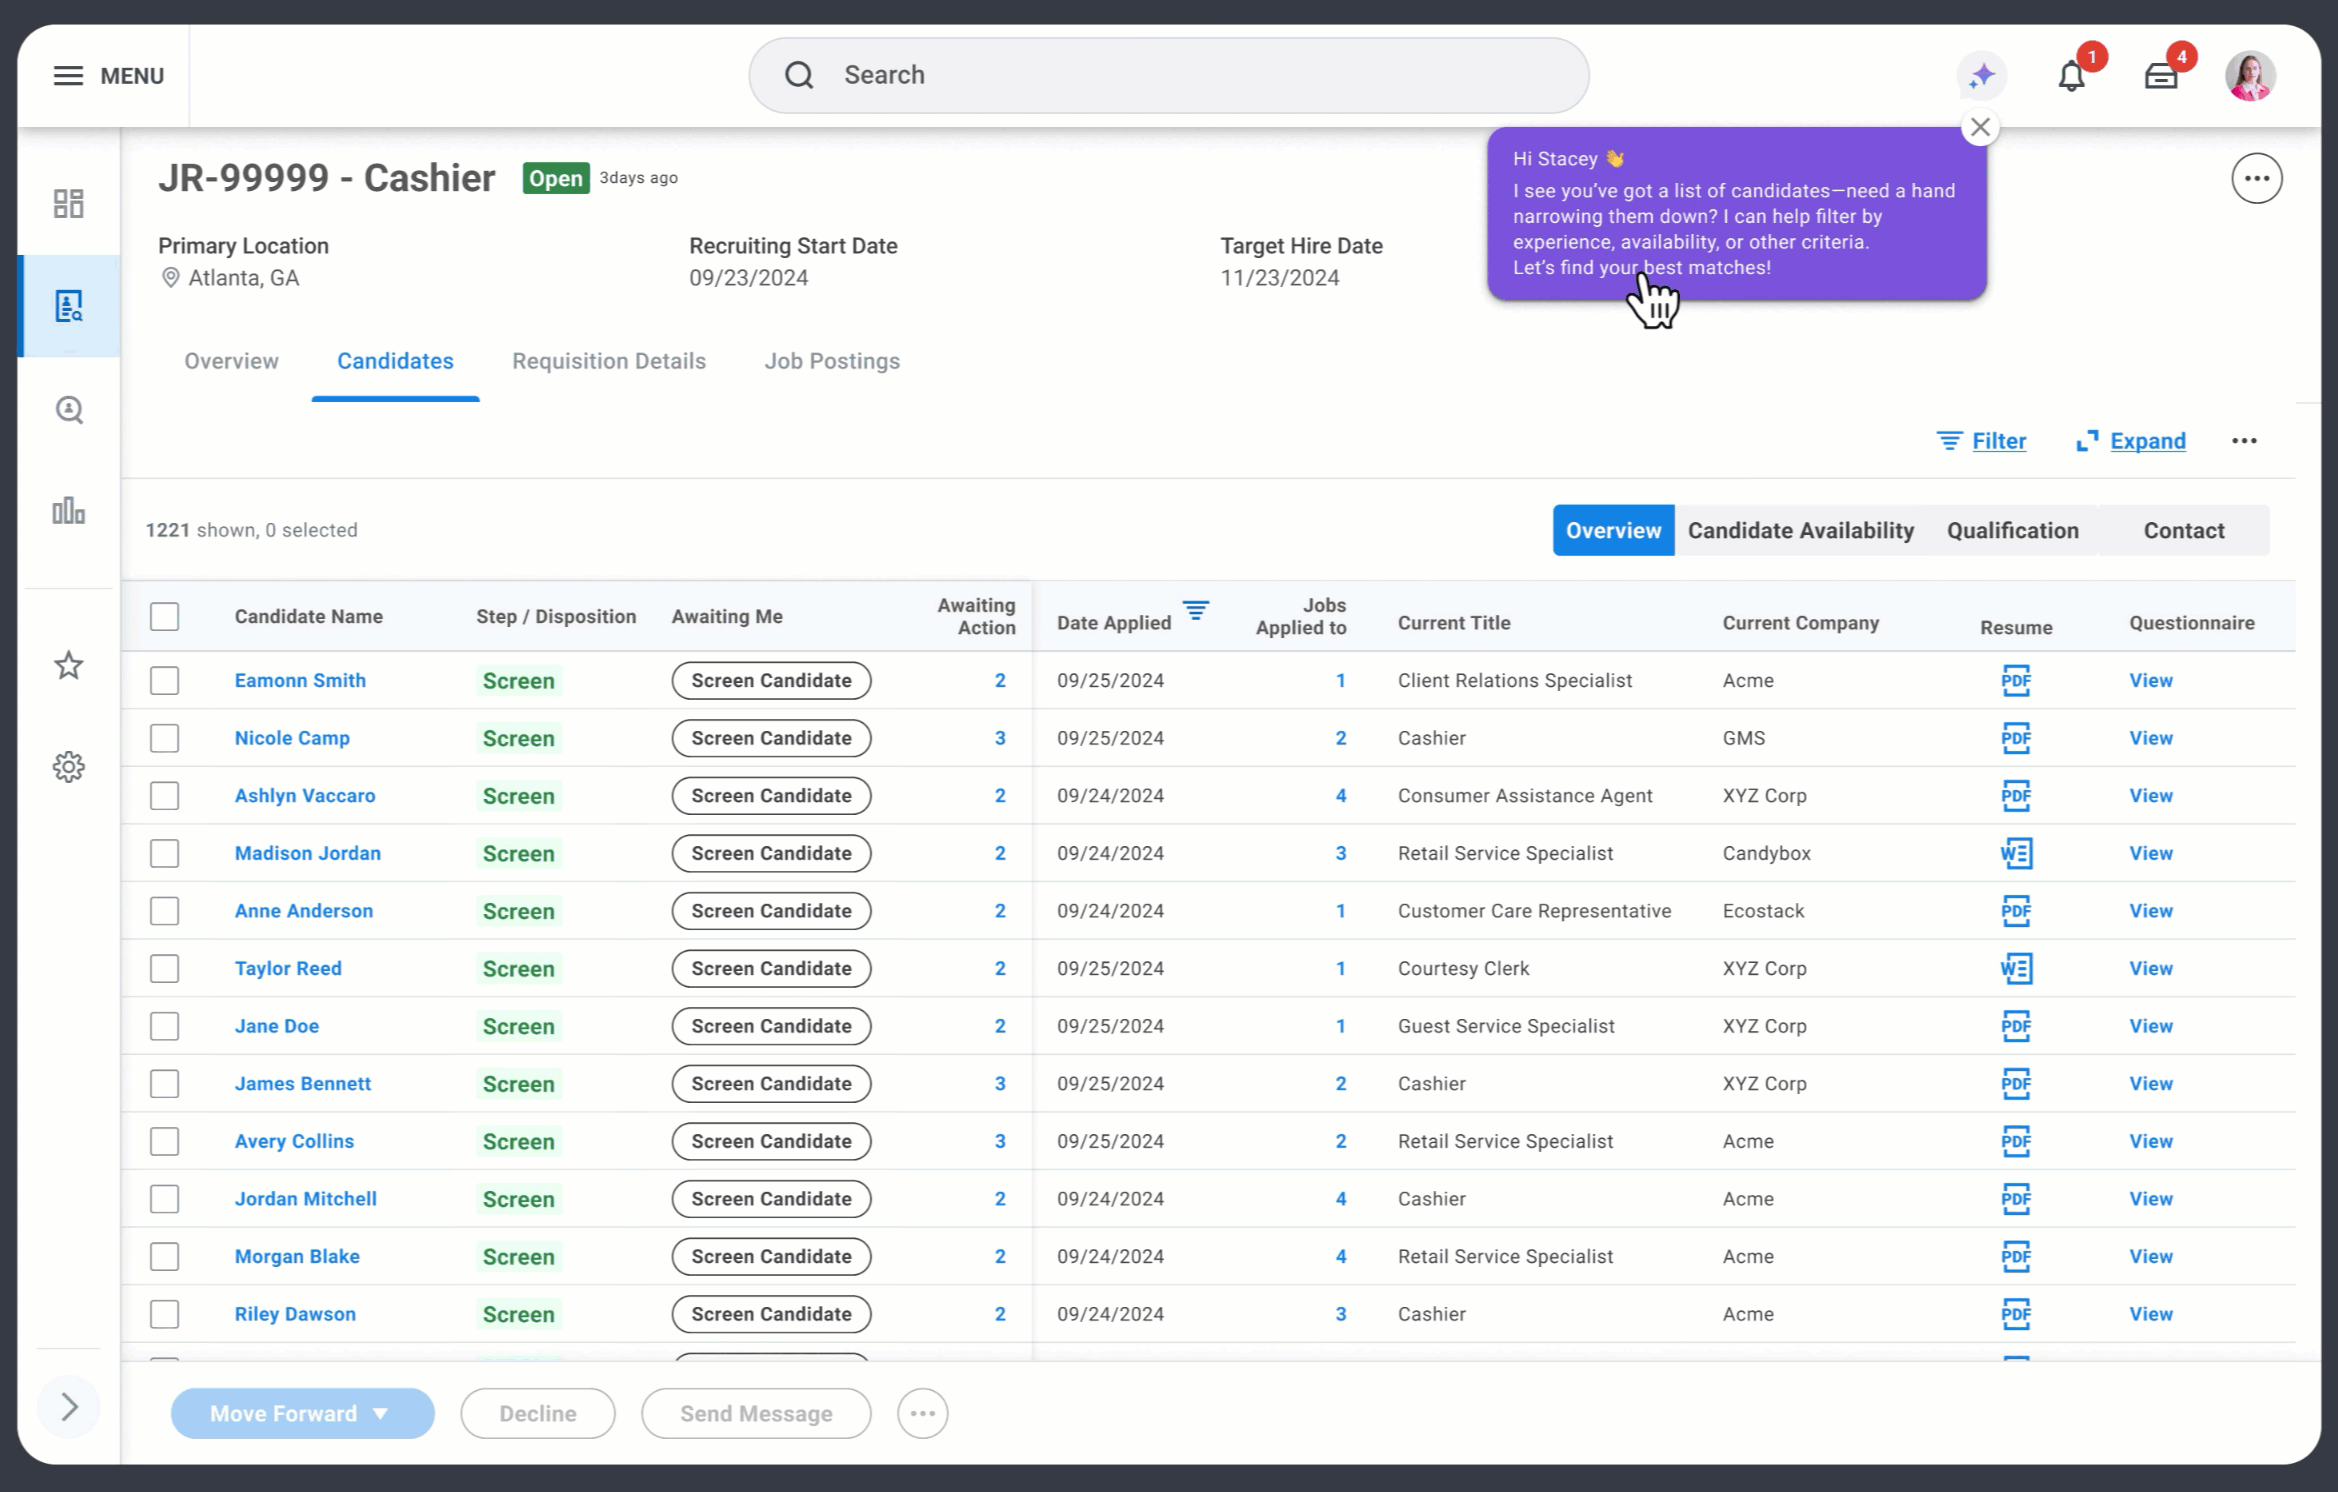Screen dimensions: 2338x1492
Task: Open the Move Forward dropdown button
Action: [x=302, y=1413]
